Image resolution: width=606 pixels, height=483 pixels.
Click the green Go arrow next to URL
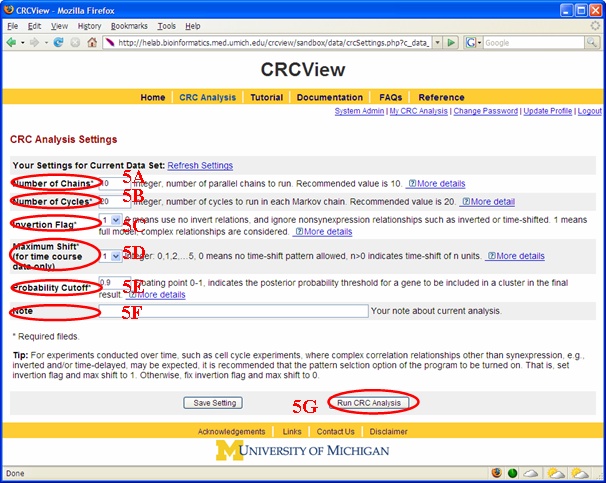pyautogui.click(x=451, y=43)
